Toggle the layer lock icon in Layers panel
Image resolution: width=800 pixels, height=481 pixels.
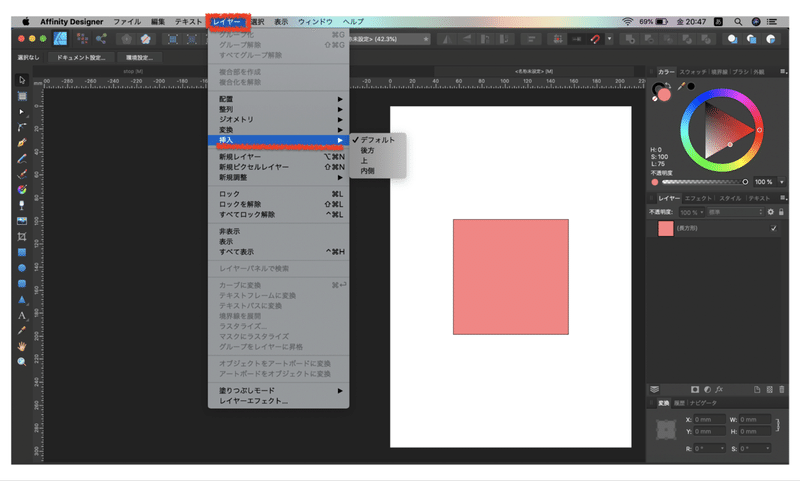[781, 212]
